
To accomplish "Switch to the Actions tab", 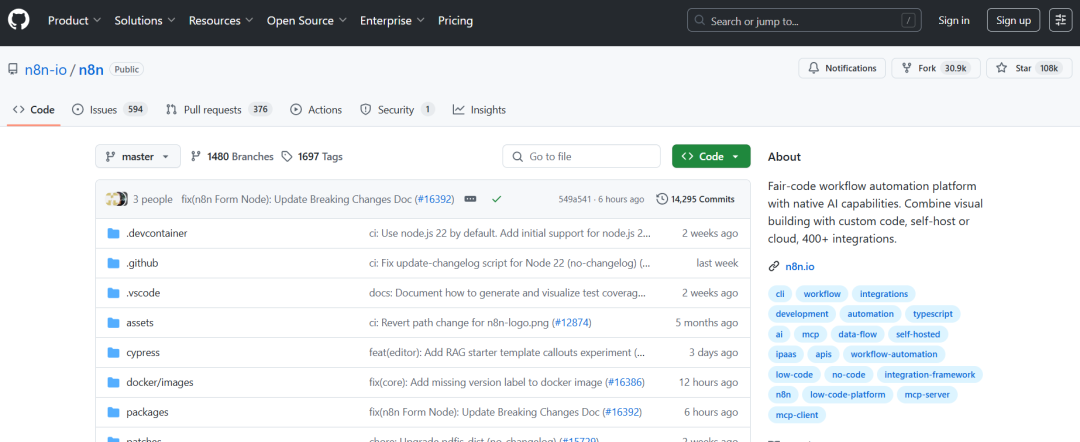I will (316, 109).
